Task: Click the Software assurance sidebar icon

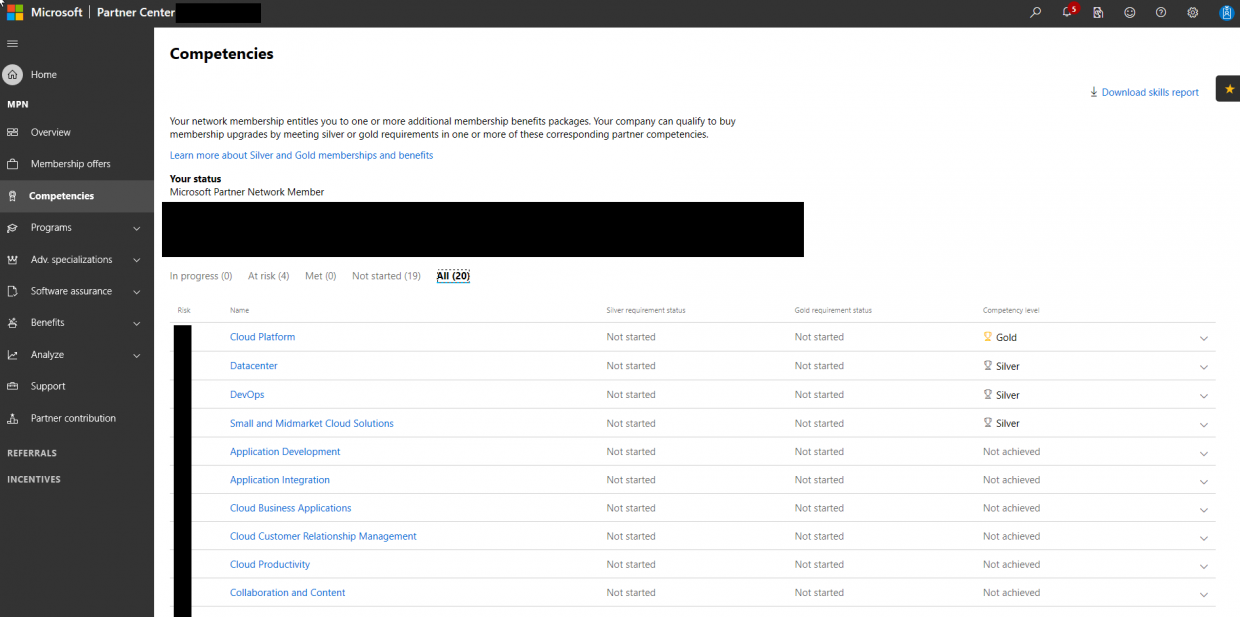Action: tap(13, 291)
